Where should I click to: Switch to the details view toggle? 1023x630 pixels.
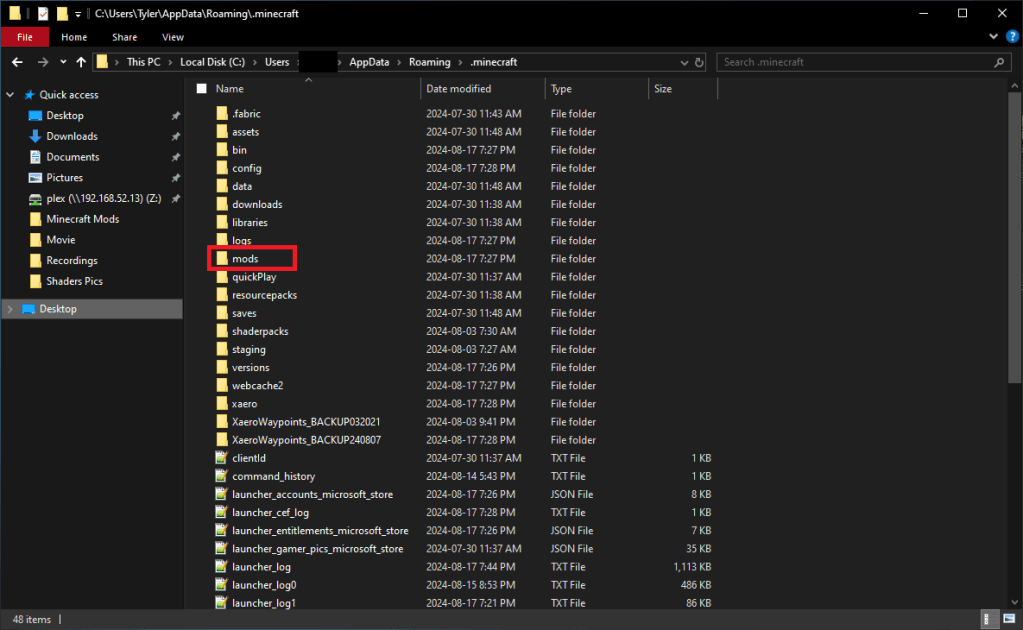pos(989,619)
